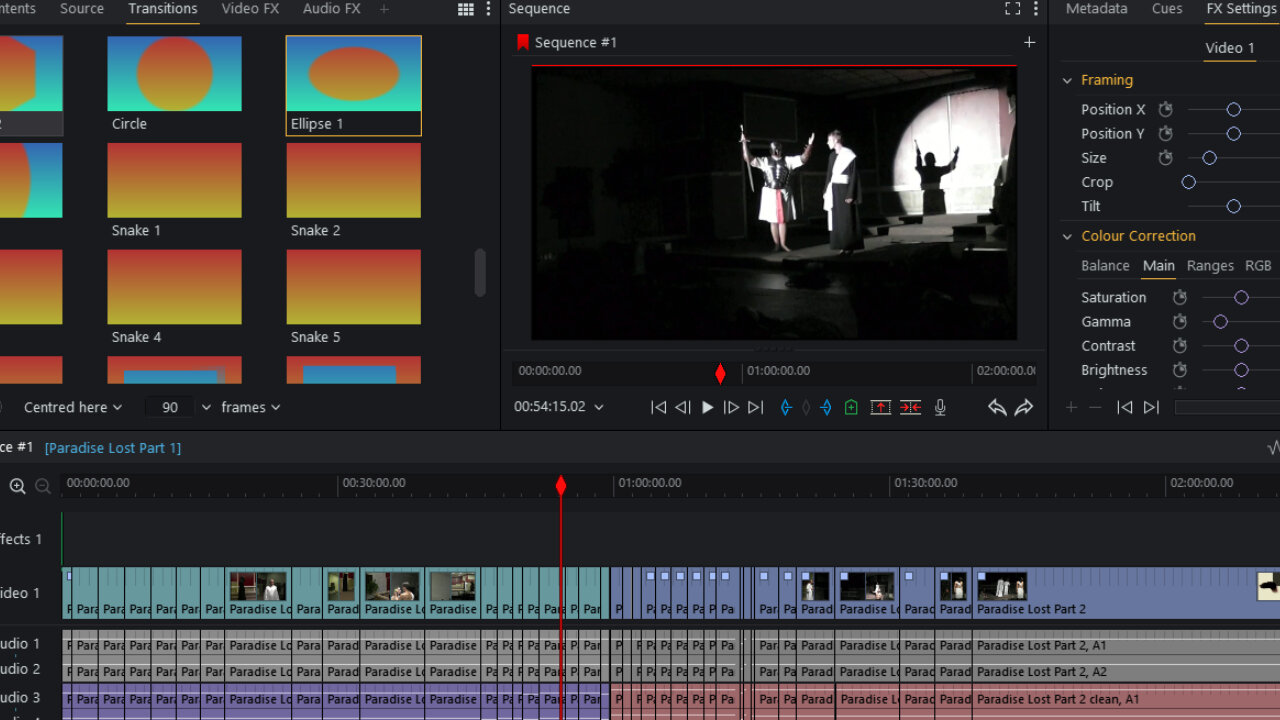Toggle keyframing for Saturation
Screen dimensions: 1280x720
1180,297
